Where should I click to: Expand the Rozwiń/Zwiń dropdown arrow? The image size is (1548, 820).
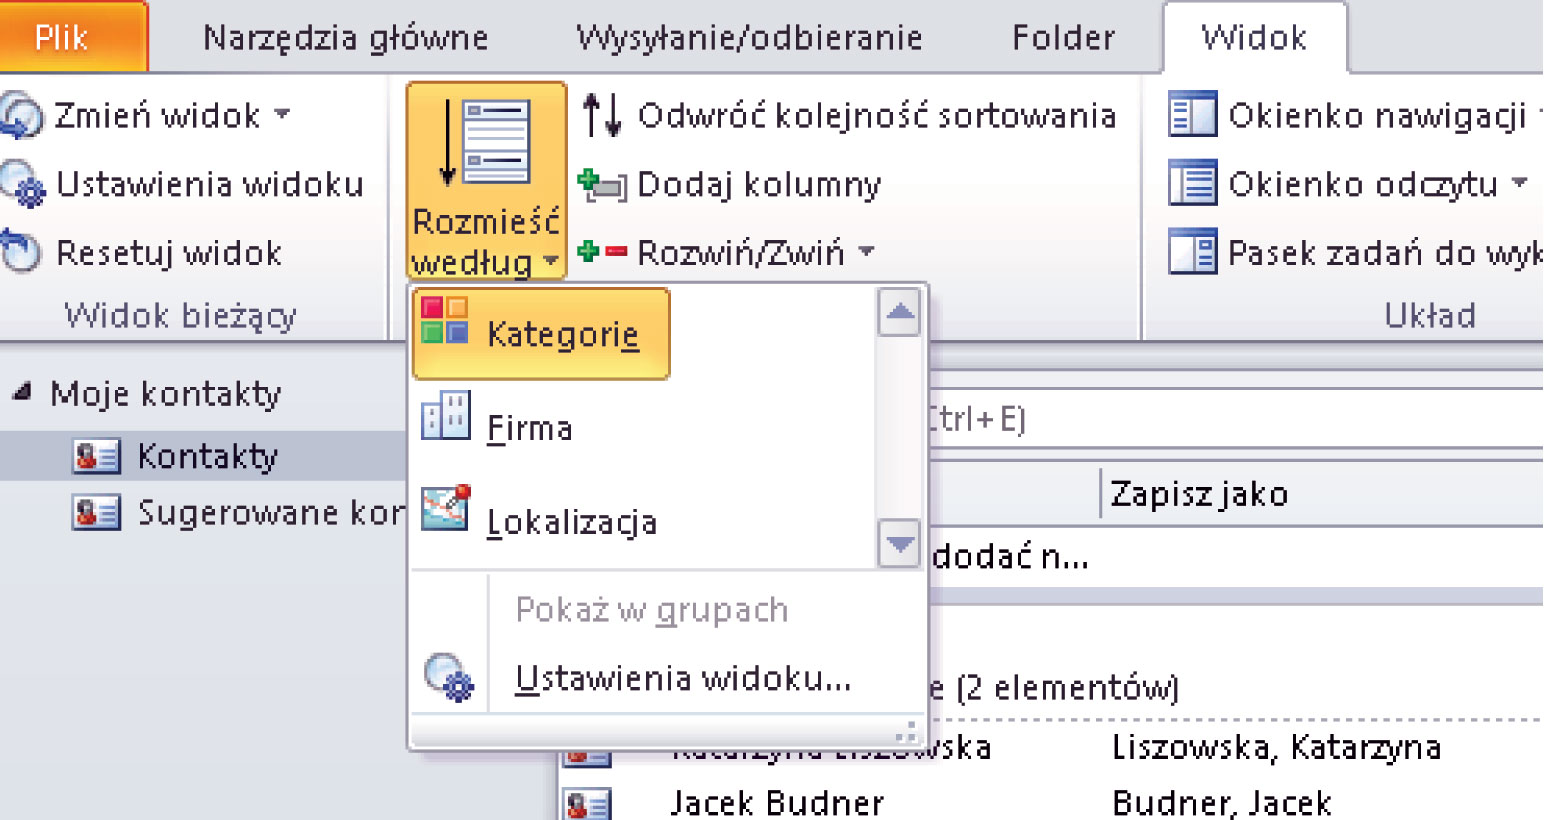click(866, 252)
